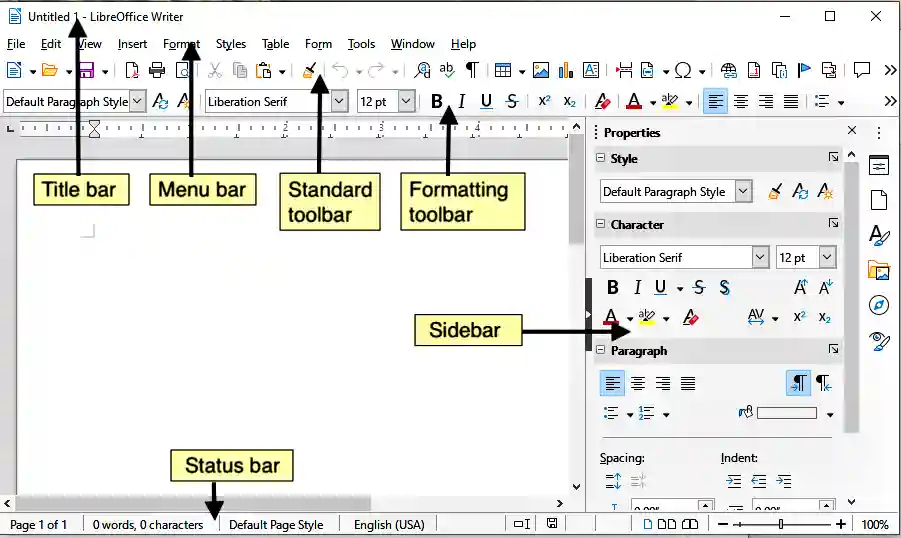901x538 pixels.
Task: Apply superscript in the Formatting toolbar
Action: click(x=544, y=102)
